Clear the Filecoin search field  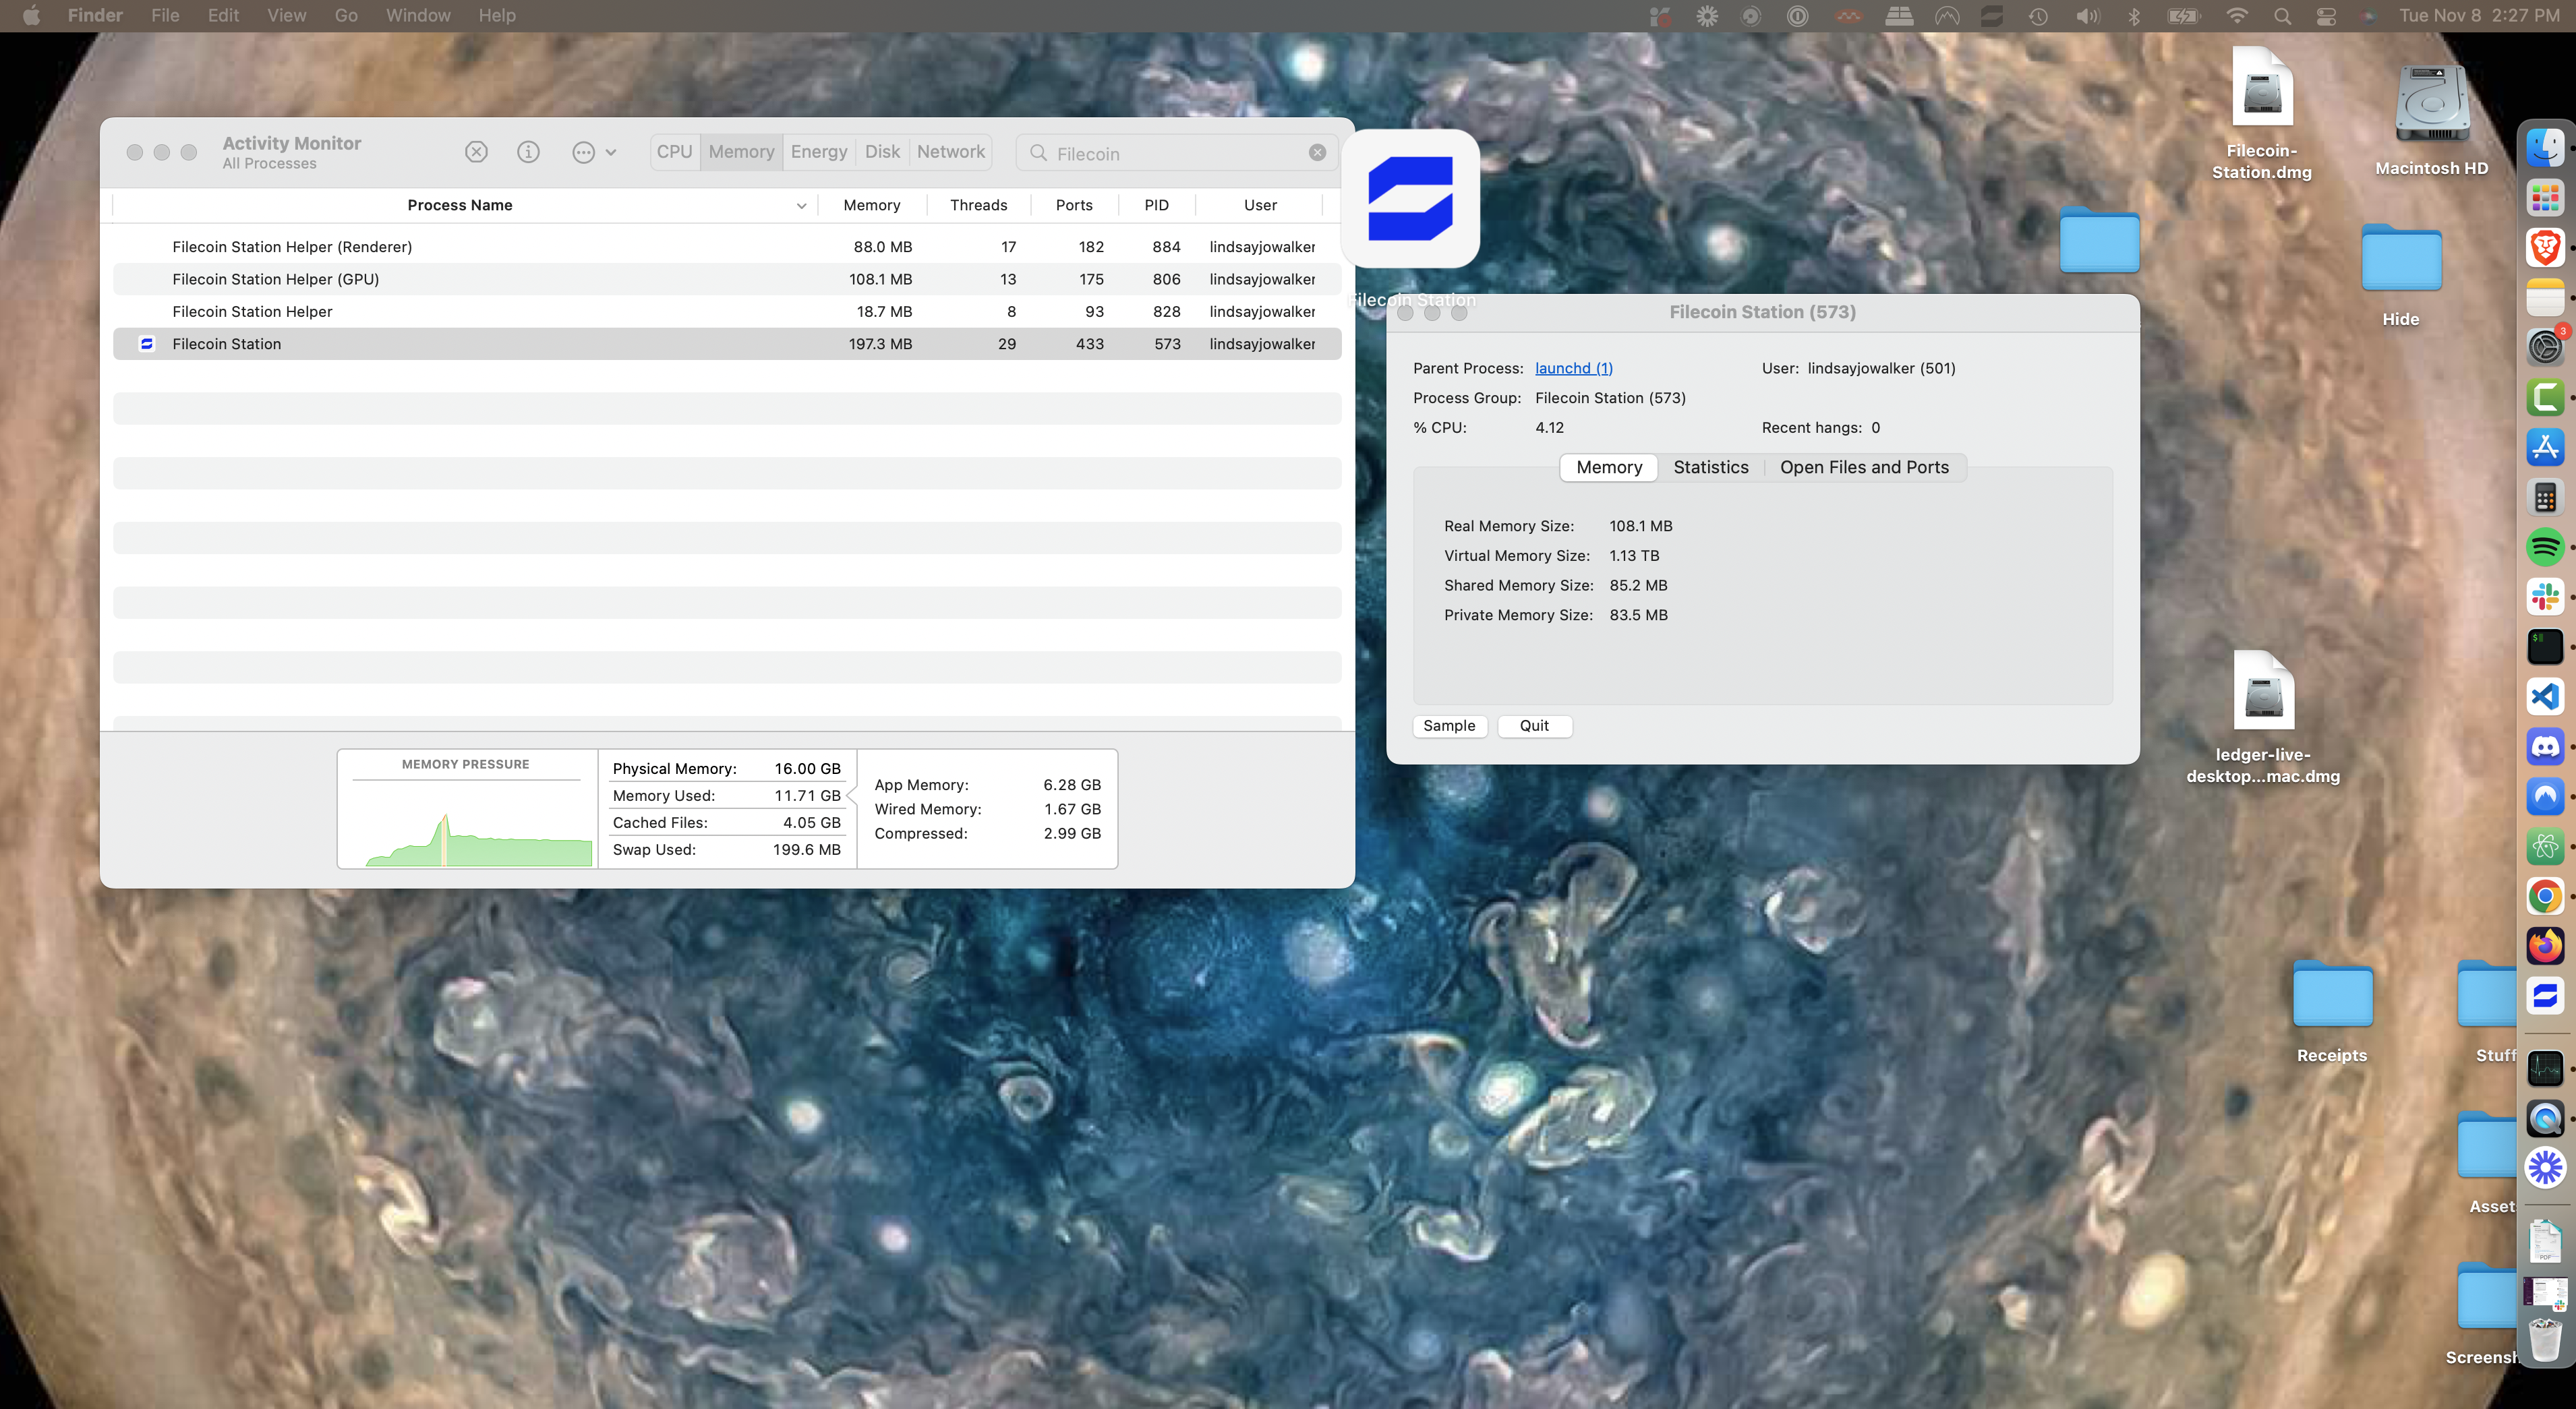pos(1317,153)
